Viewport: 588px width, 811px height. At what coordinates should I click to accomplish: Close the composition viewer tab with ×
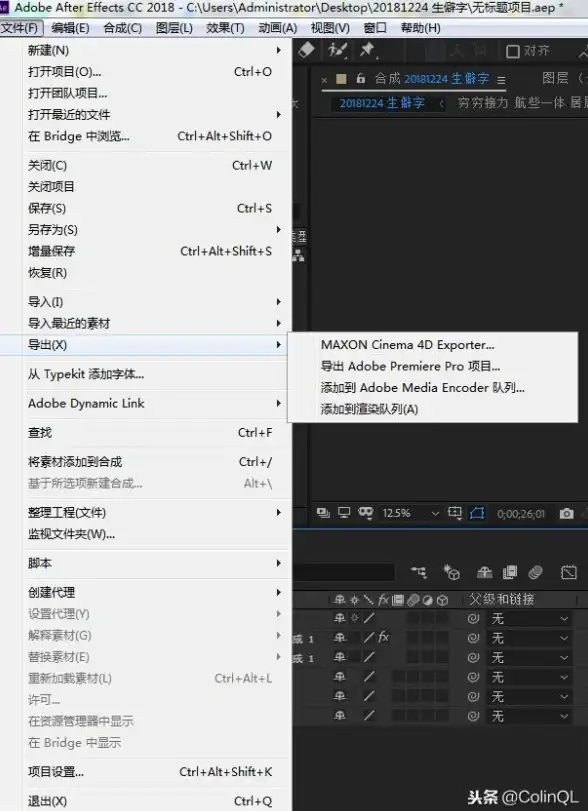(324, 80)
